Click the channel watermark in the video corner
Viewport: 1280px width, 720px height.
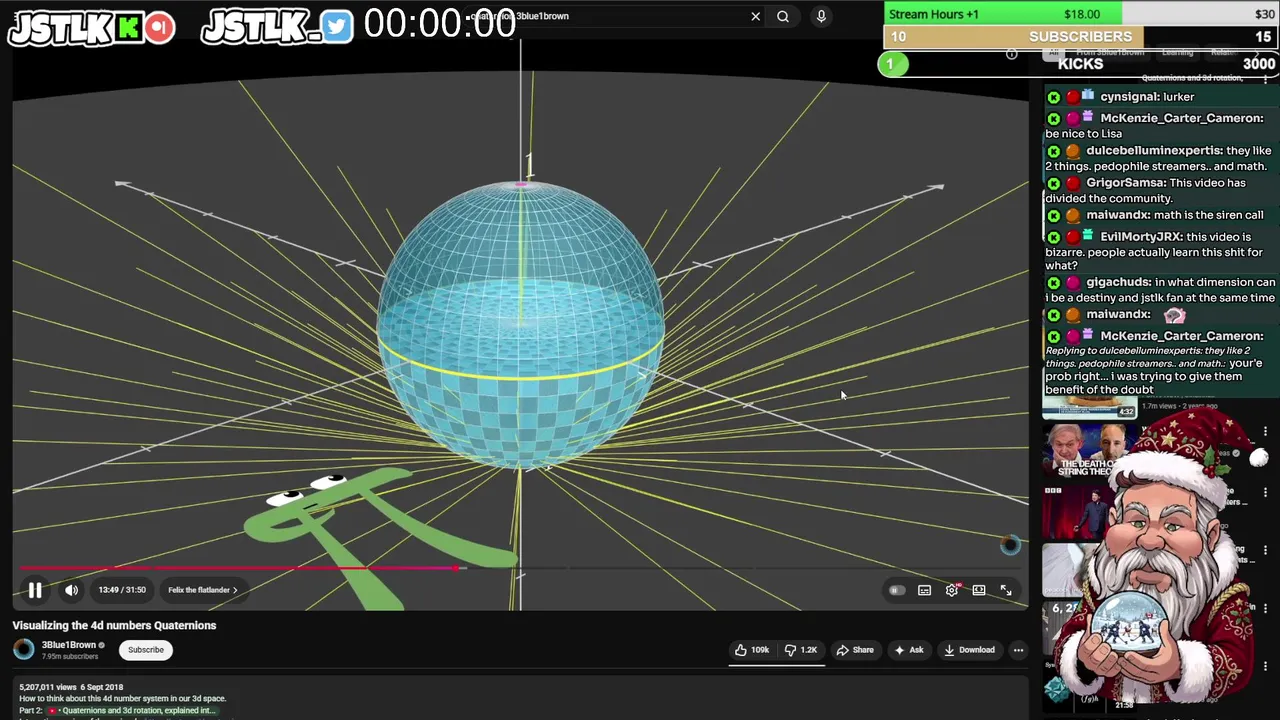(x=1010, y=544)
